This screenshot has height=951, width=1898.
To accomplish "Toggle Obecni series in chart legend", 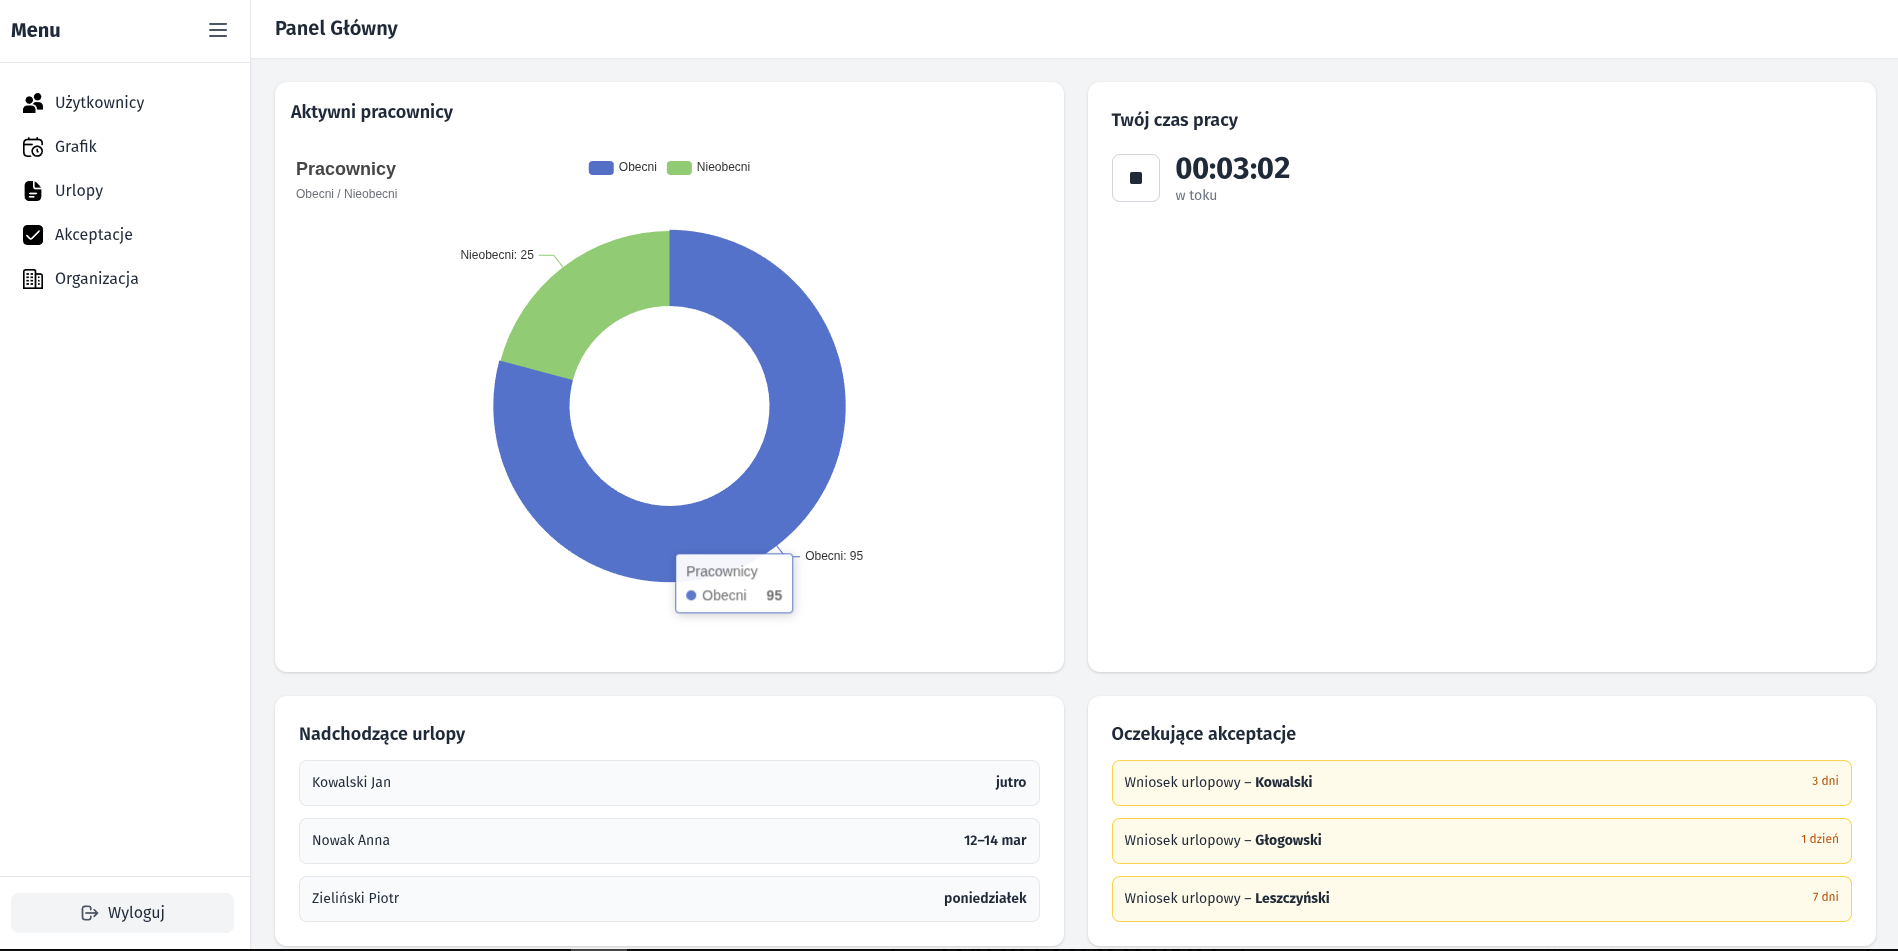I will tap(622, 167).
